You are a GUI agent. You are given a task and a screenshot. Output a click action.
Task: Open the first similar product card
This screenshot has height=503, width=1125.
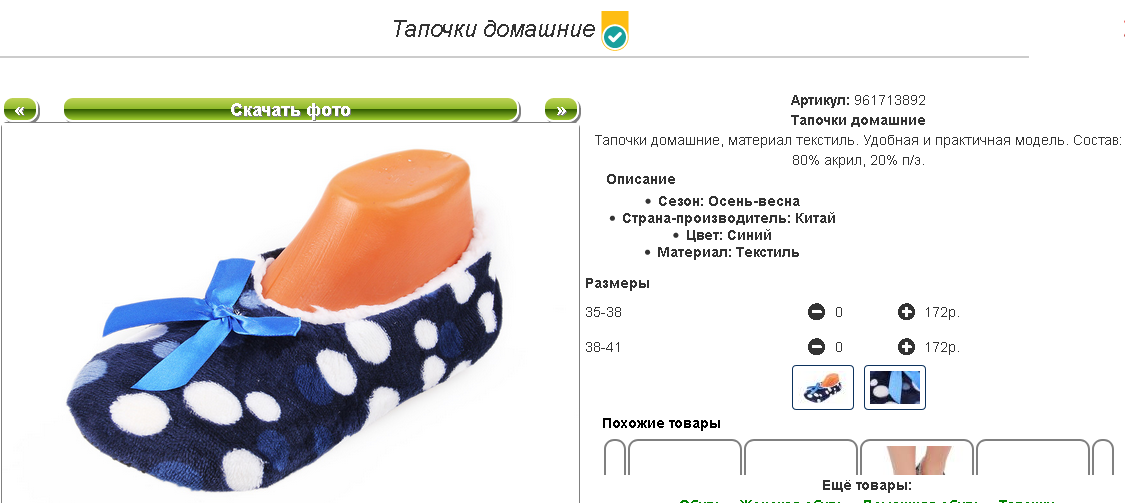pos(684,457)
